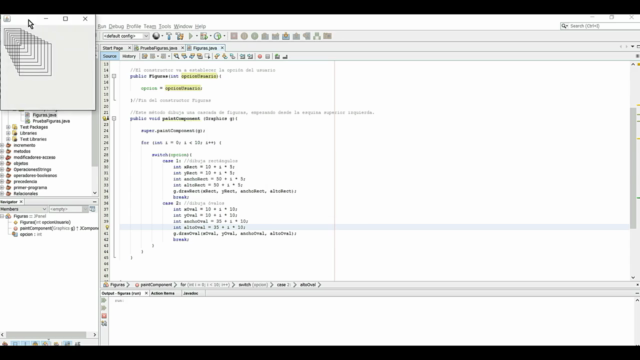
Task: Click Projects panel horizontal scrollbar
Action: click(x=46, y=334)
